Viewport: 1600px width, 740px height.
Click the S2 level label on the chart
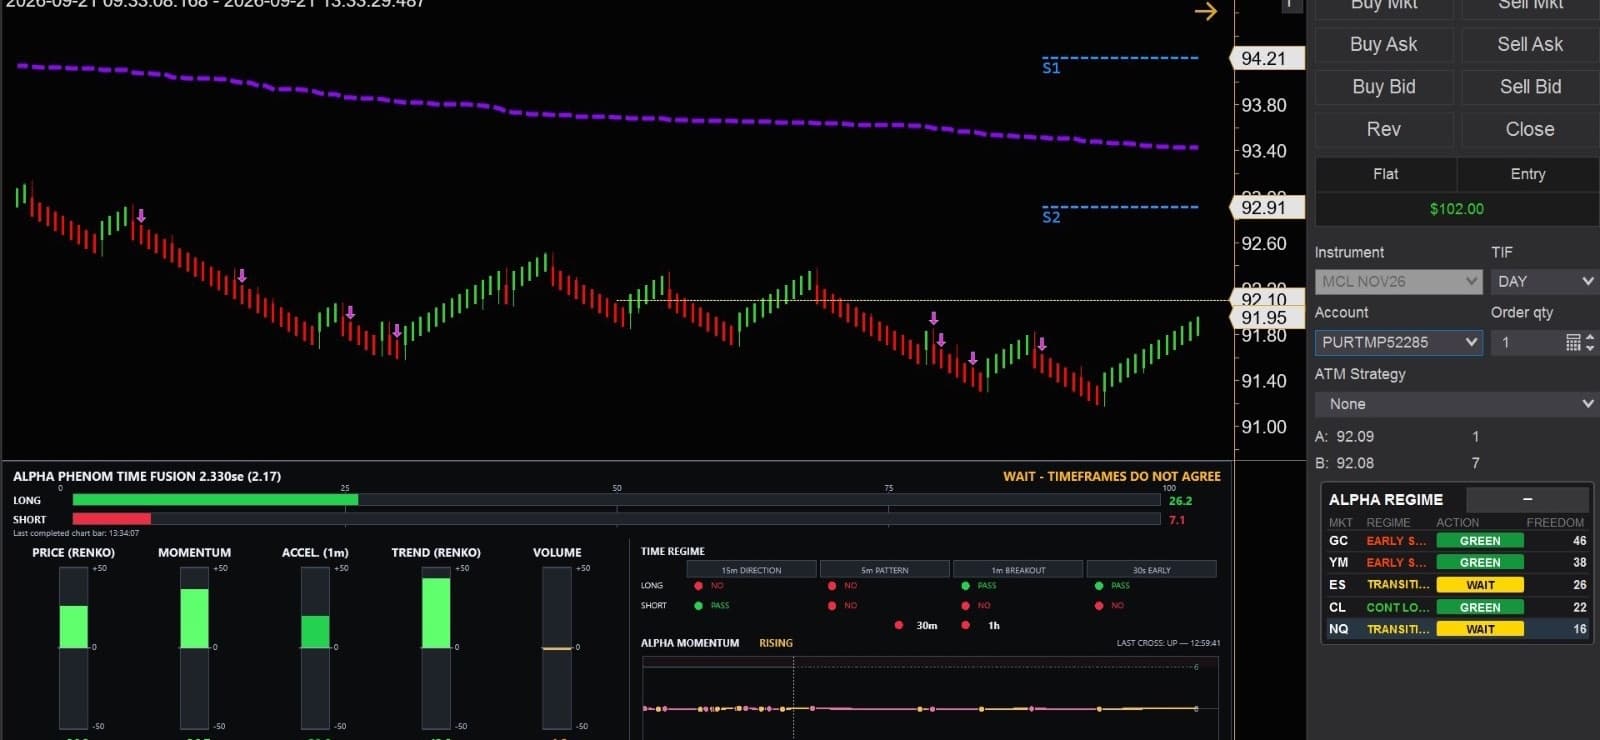[x=1051, y=217]
